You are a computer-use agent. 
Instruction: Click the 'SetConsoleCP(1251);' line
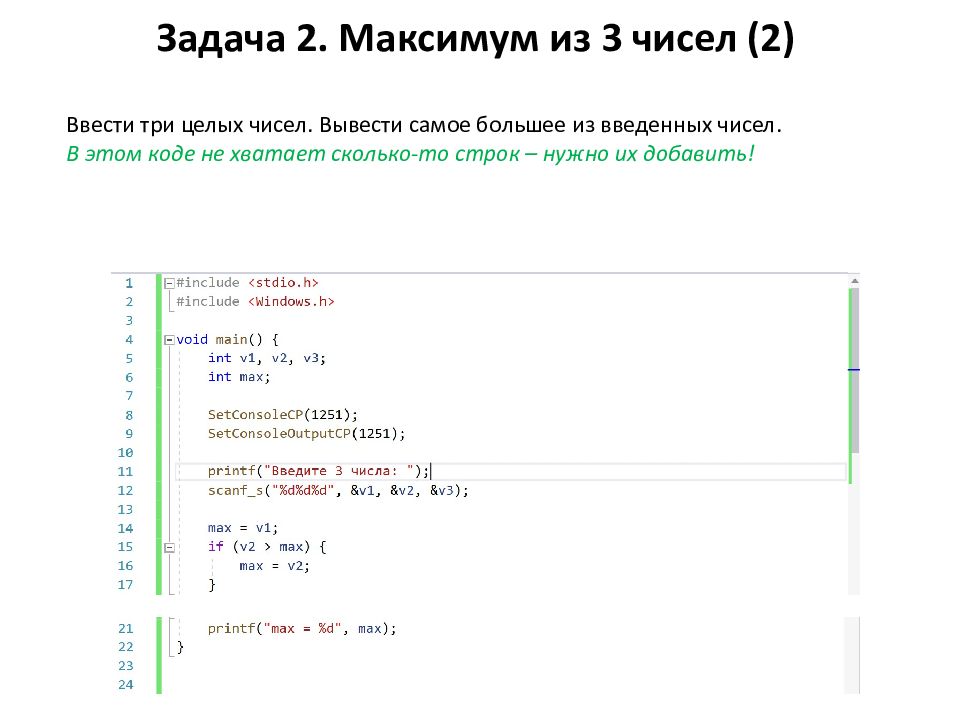[x=283, y=414]
